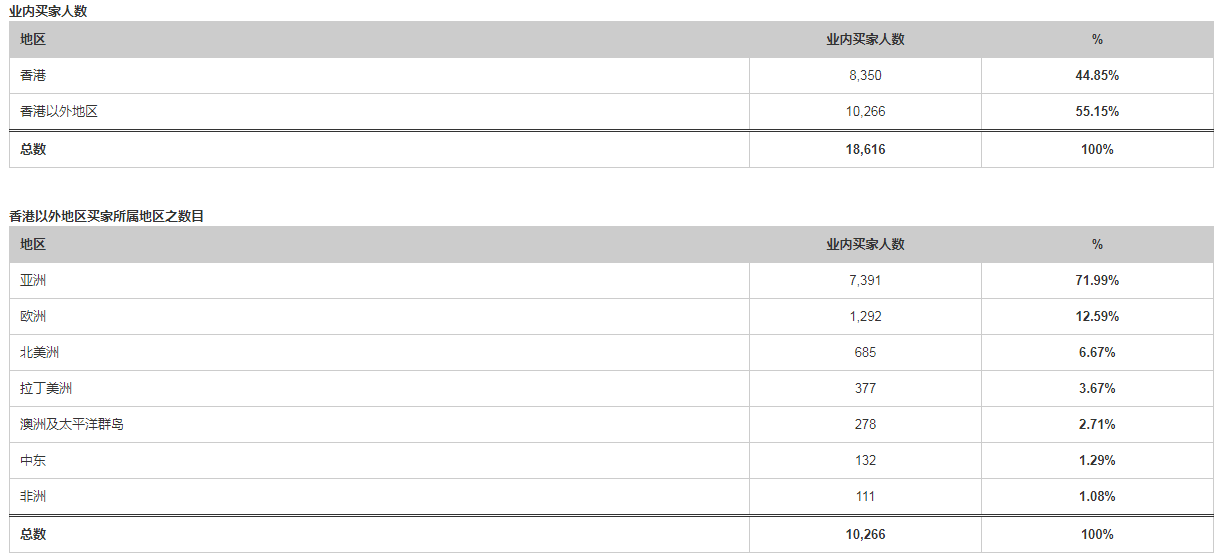Click the 中东 row label

[x=33, y=461]
